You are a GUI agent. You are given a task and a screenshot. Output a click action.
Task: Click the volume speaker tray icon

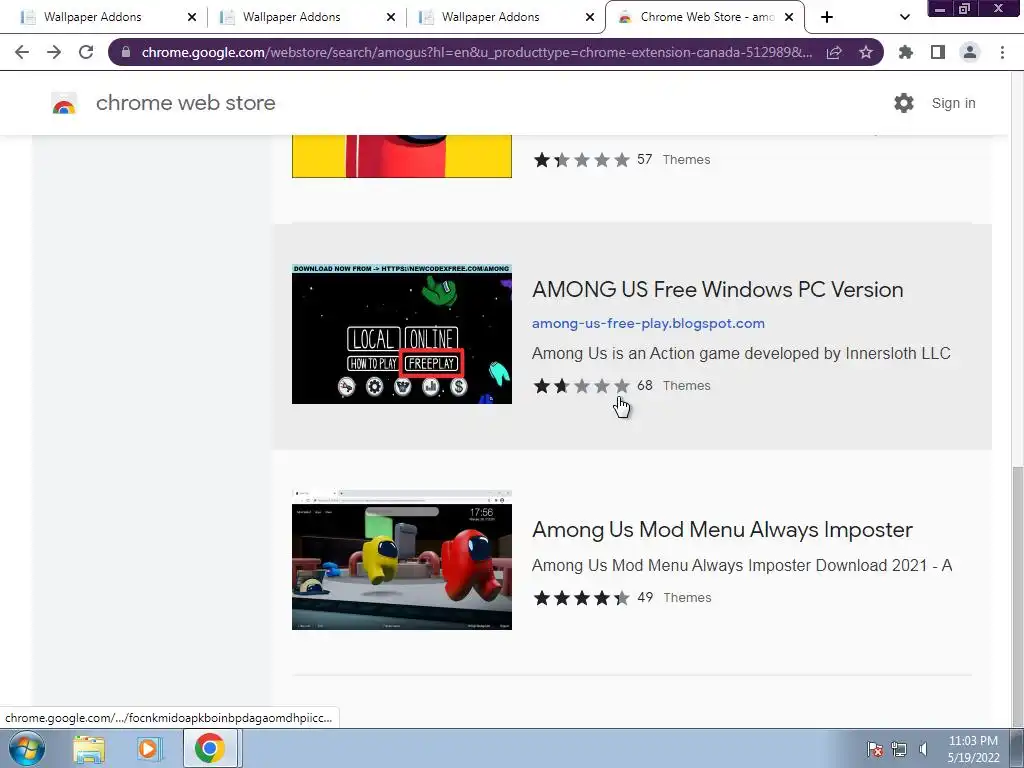[923, 750]
